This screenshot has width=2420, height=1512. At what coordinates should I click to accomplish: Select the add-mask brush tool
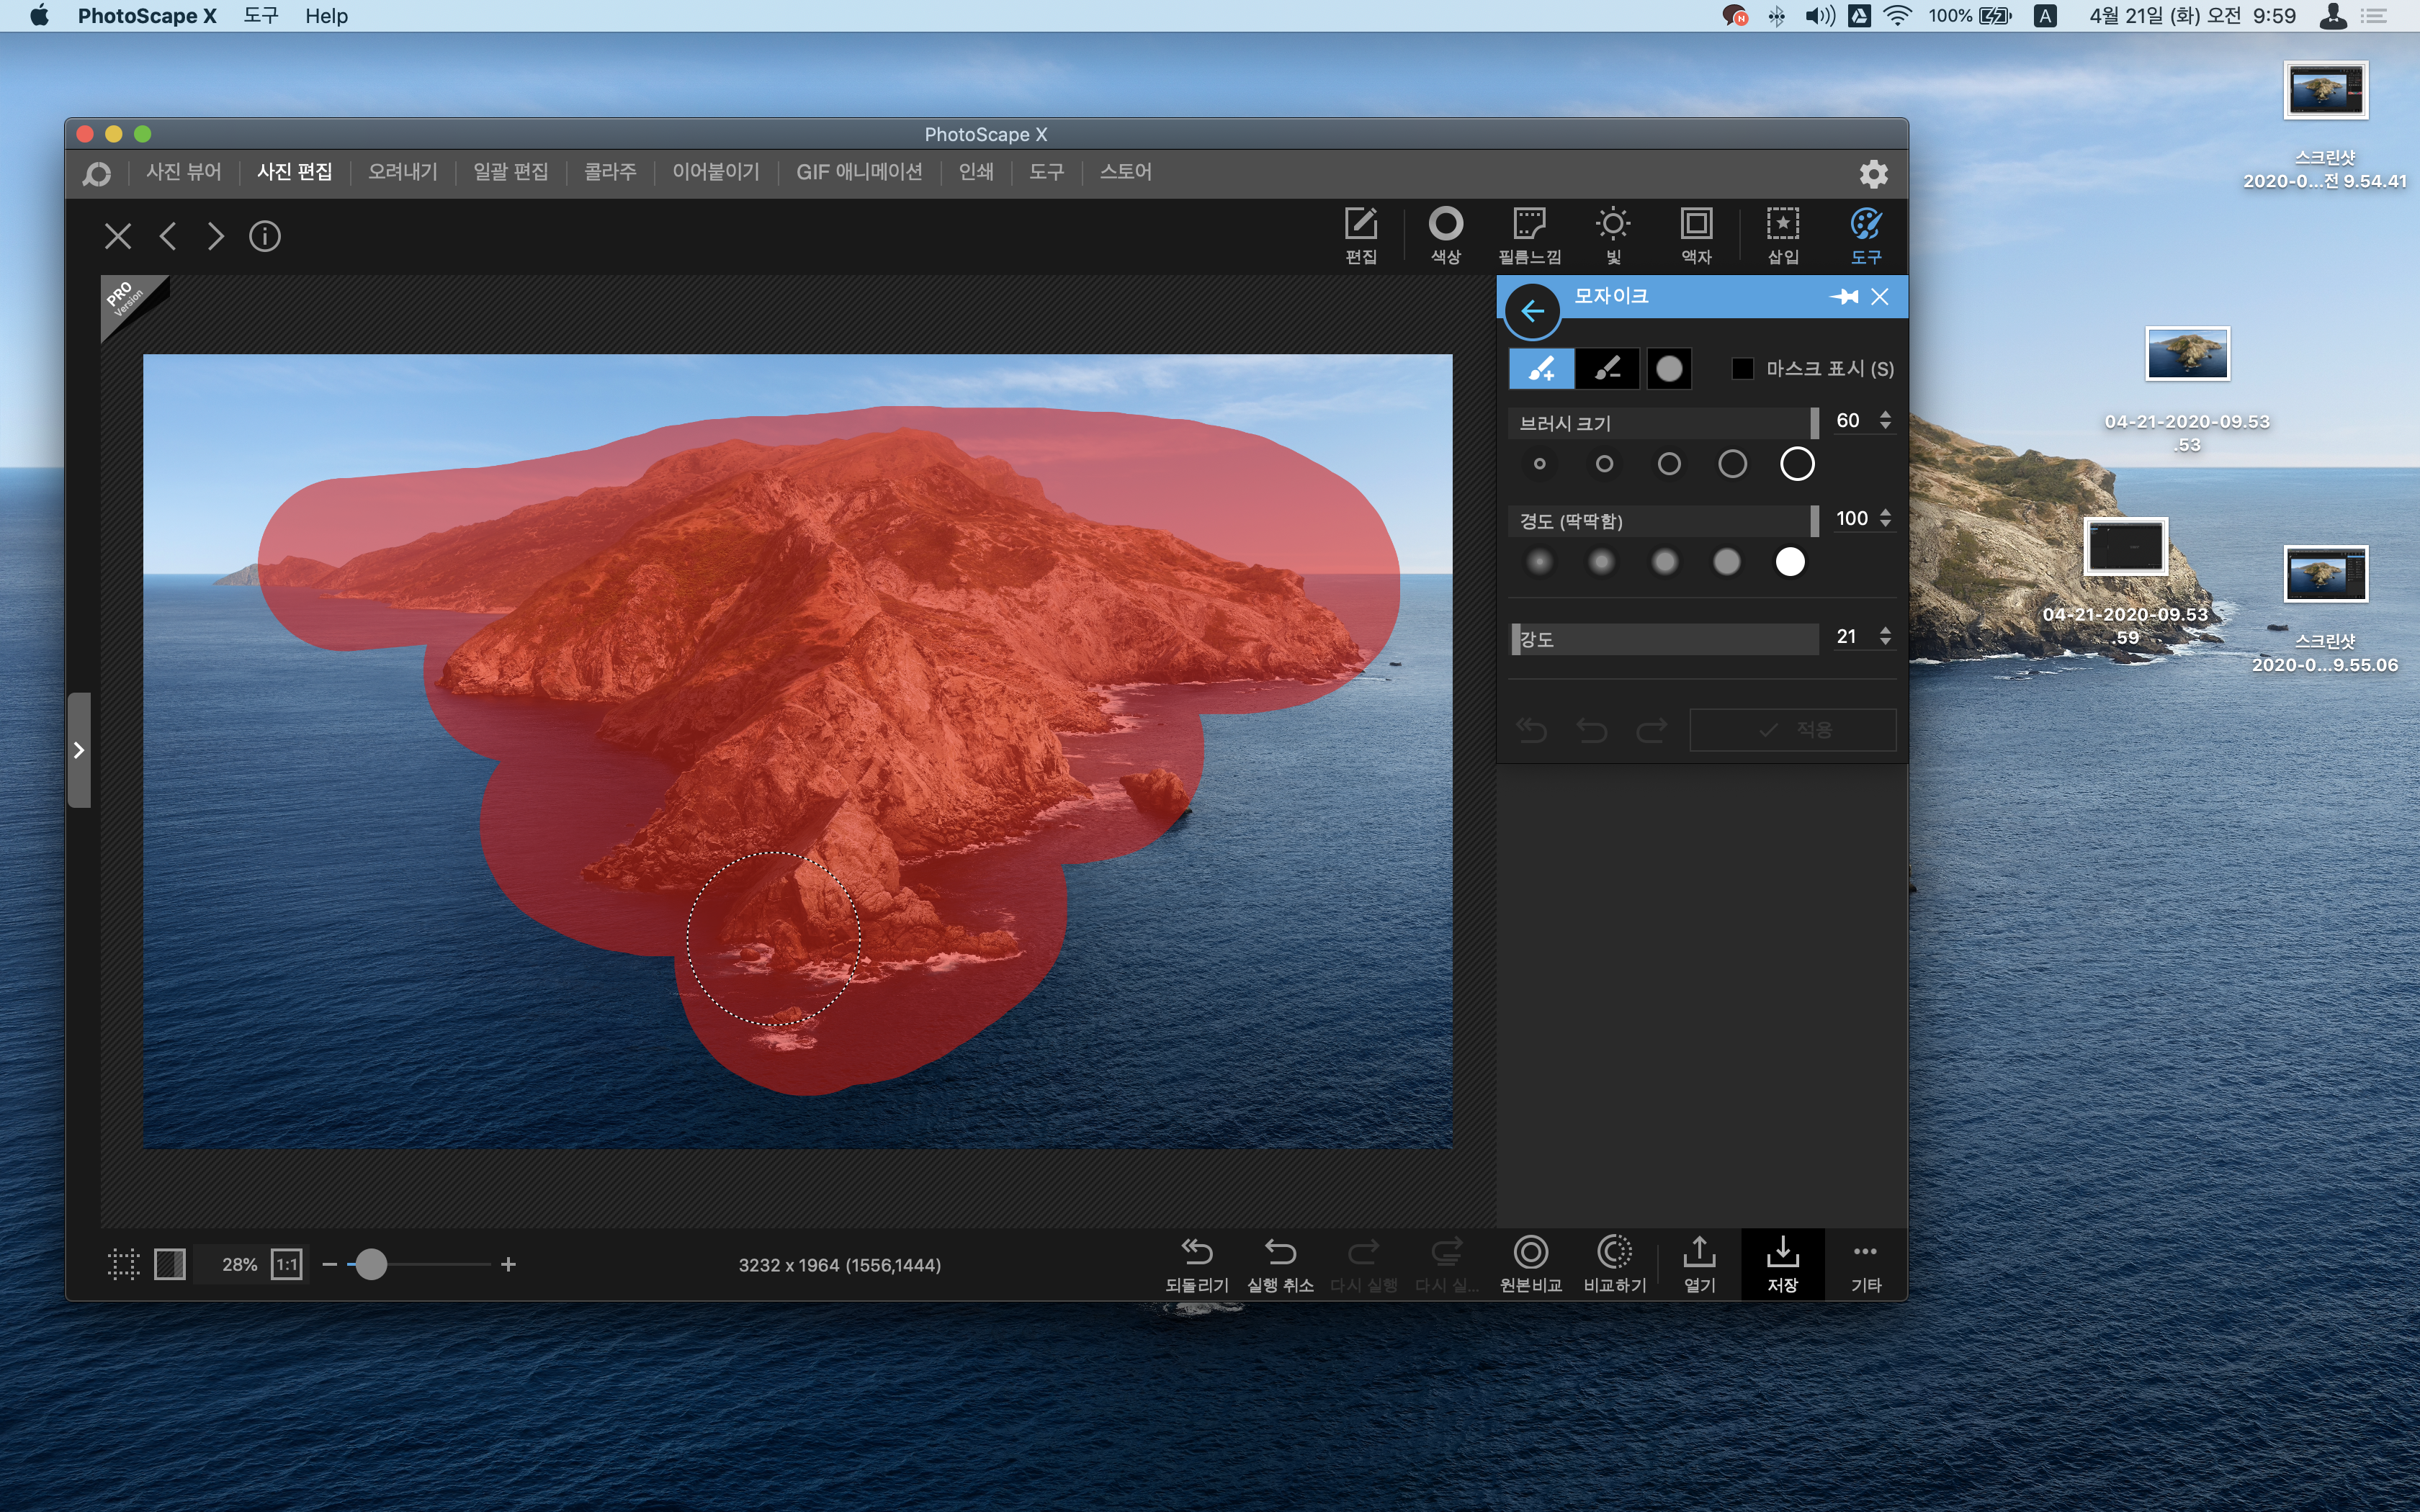(x=1540, y=369)
